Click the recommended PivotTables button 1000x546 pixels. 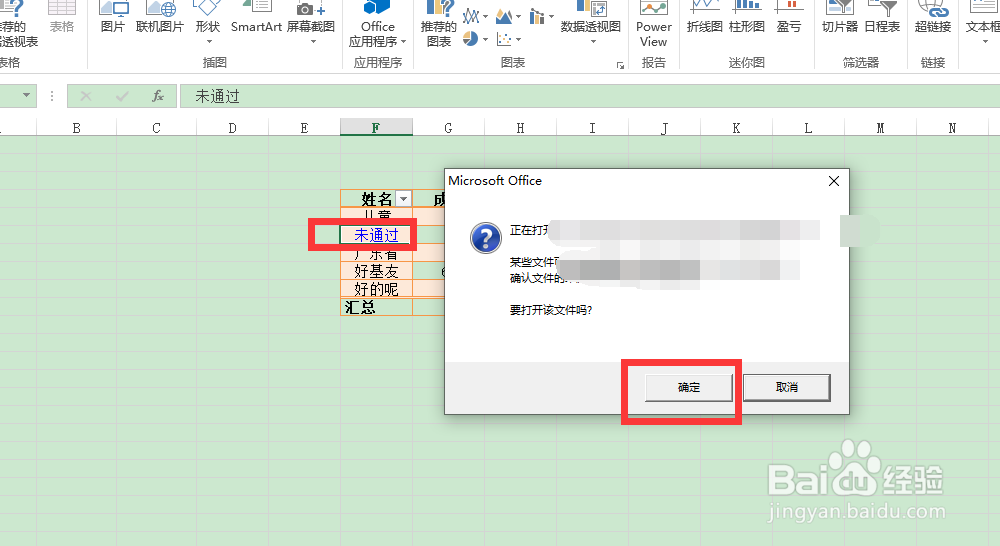[17, 26]
